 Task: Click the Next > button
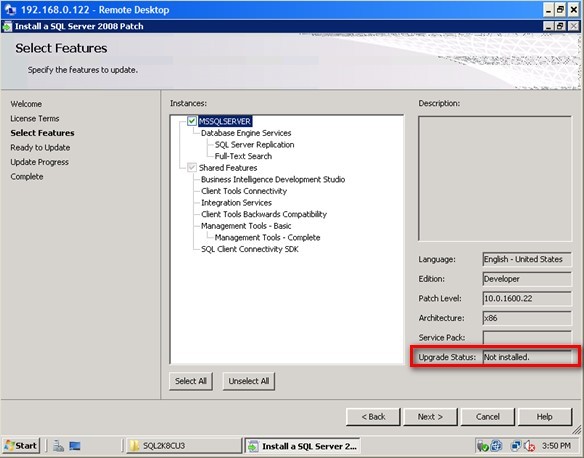pos(430,417)
